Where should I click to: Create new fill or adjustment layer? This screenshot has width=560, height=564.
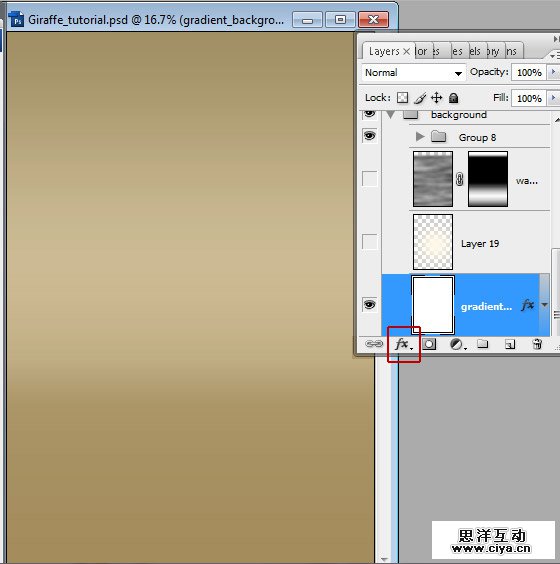tap(457, 345)
